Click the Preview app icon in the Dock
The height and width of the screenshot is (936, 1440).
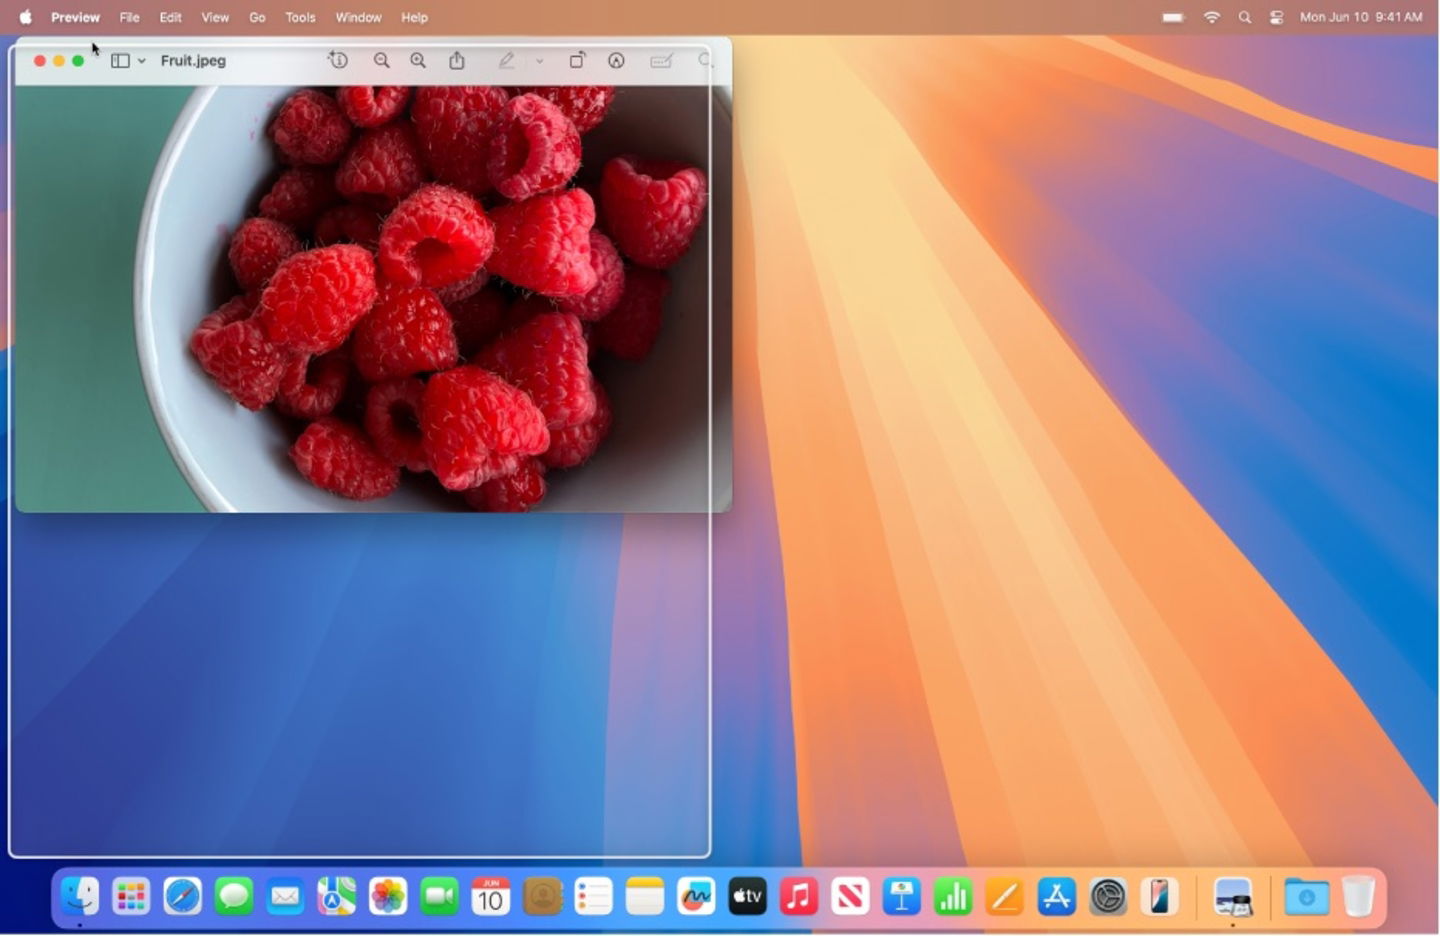point(1233,896)
